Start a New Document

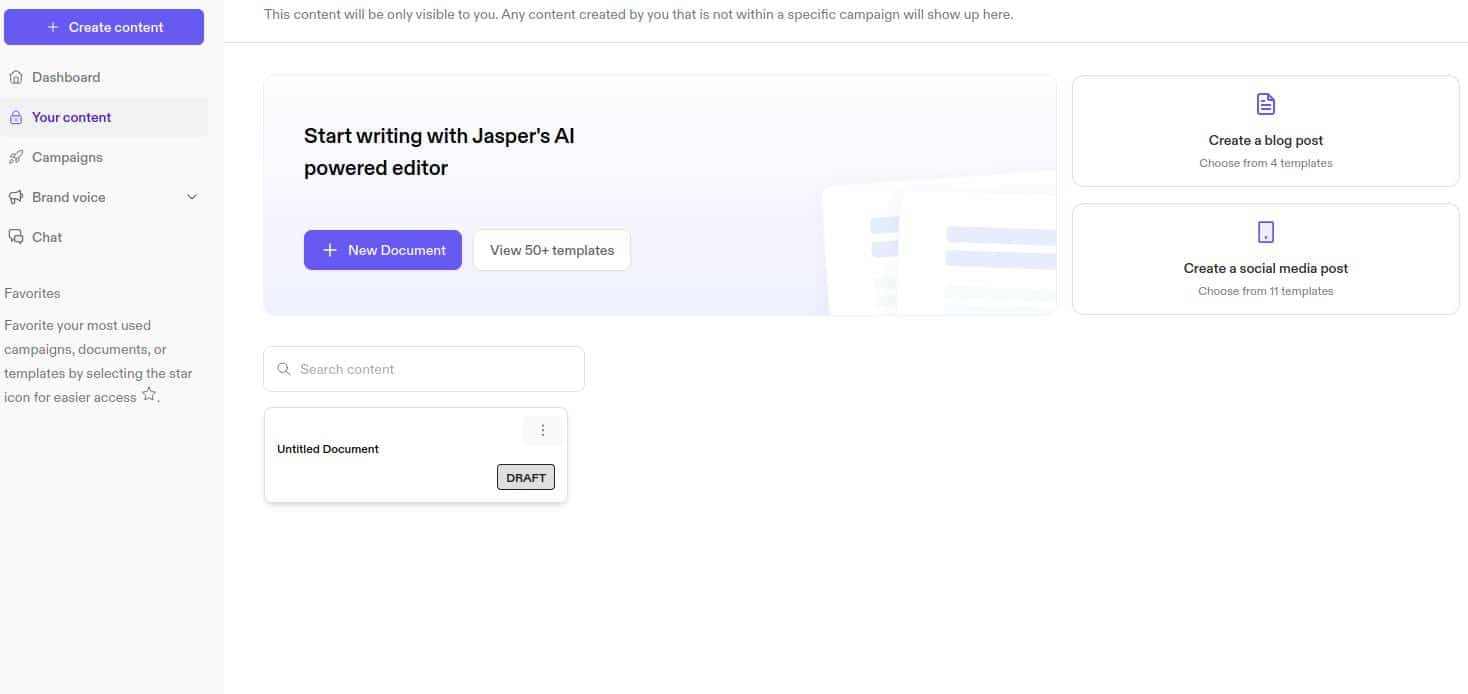383,250
